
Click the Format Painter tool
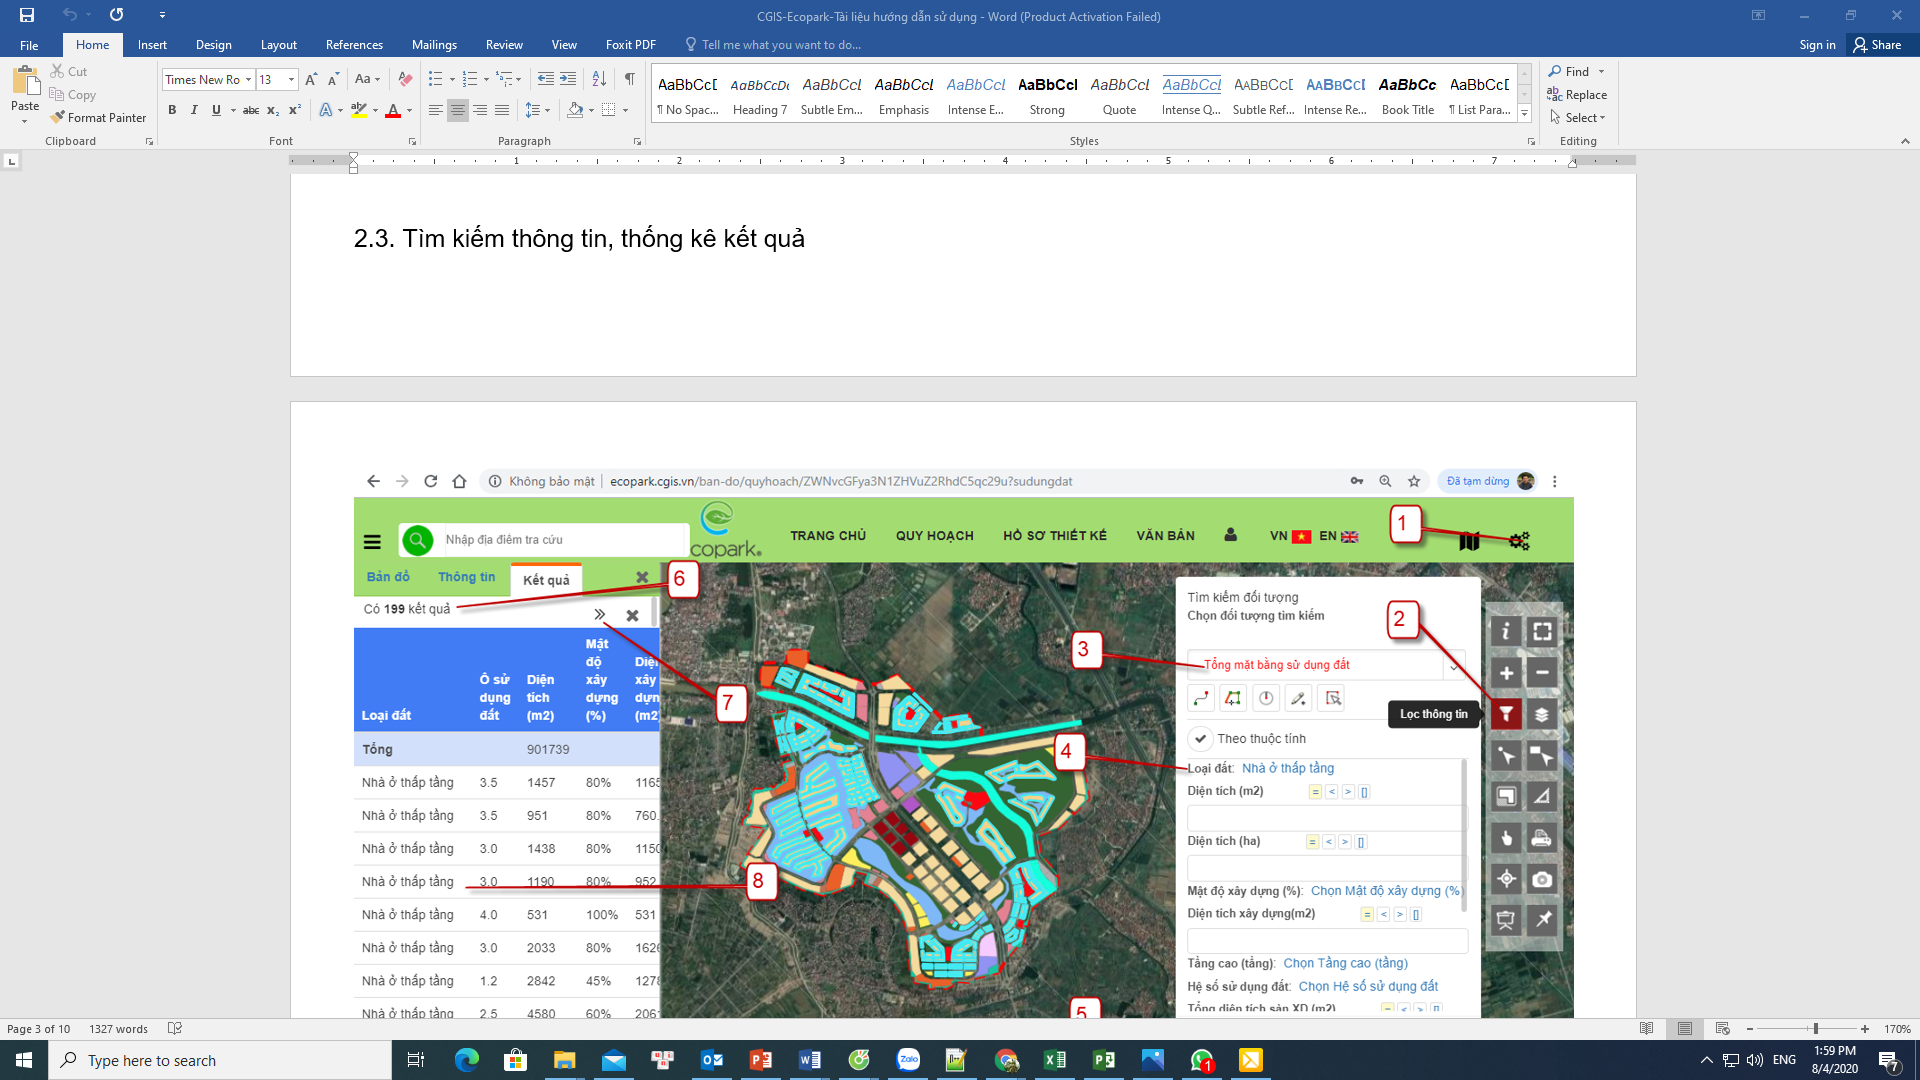click(98, 117)
